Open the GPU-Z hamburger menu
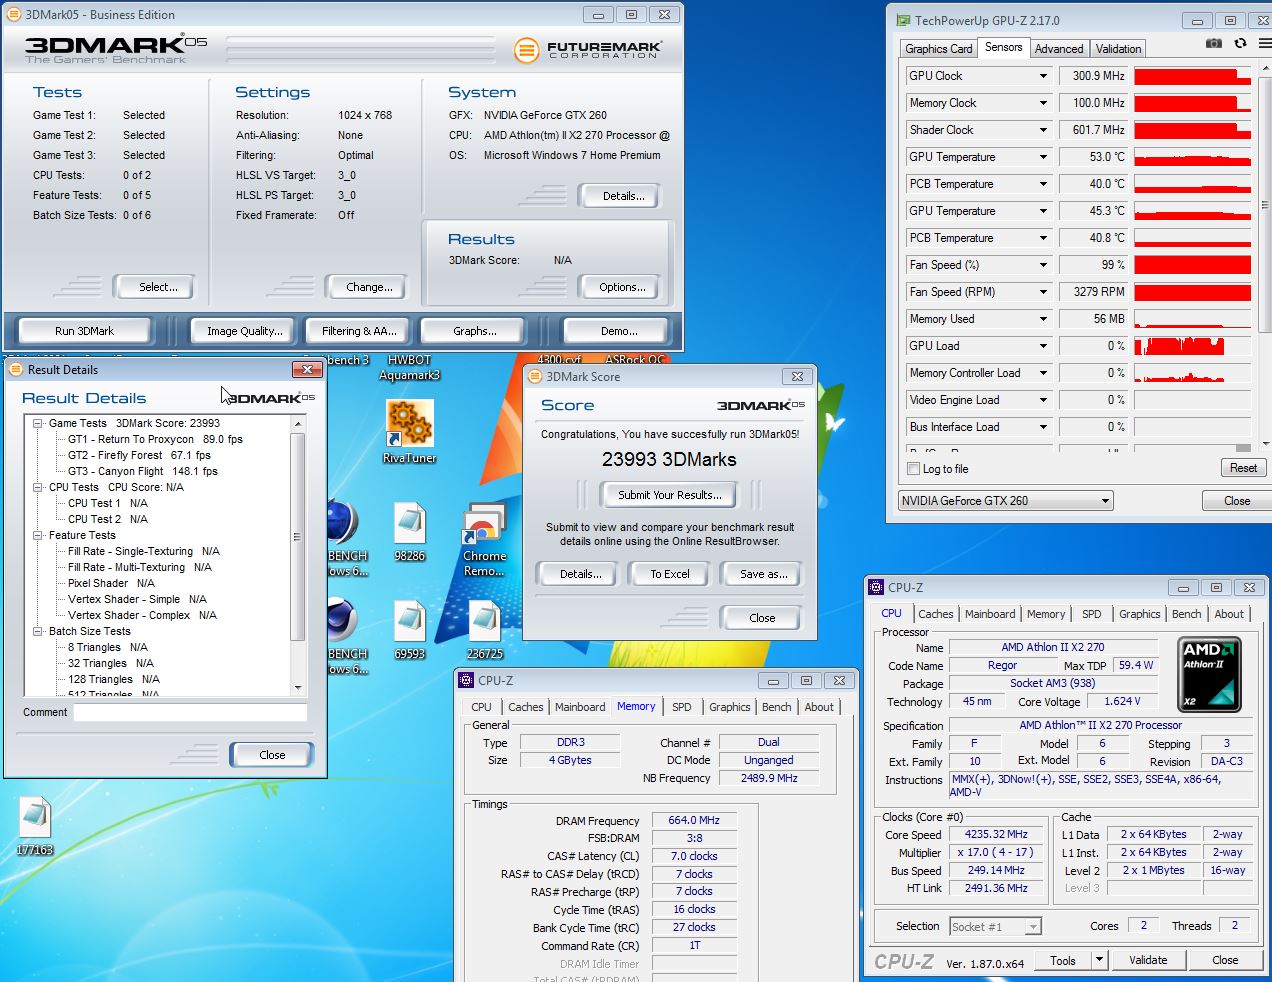The width and height of the screenshot is (1272, 982). [x=1265, y=44]
